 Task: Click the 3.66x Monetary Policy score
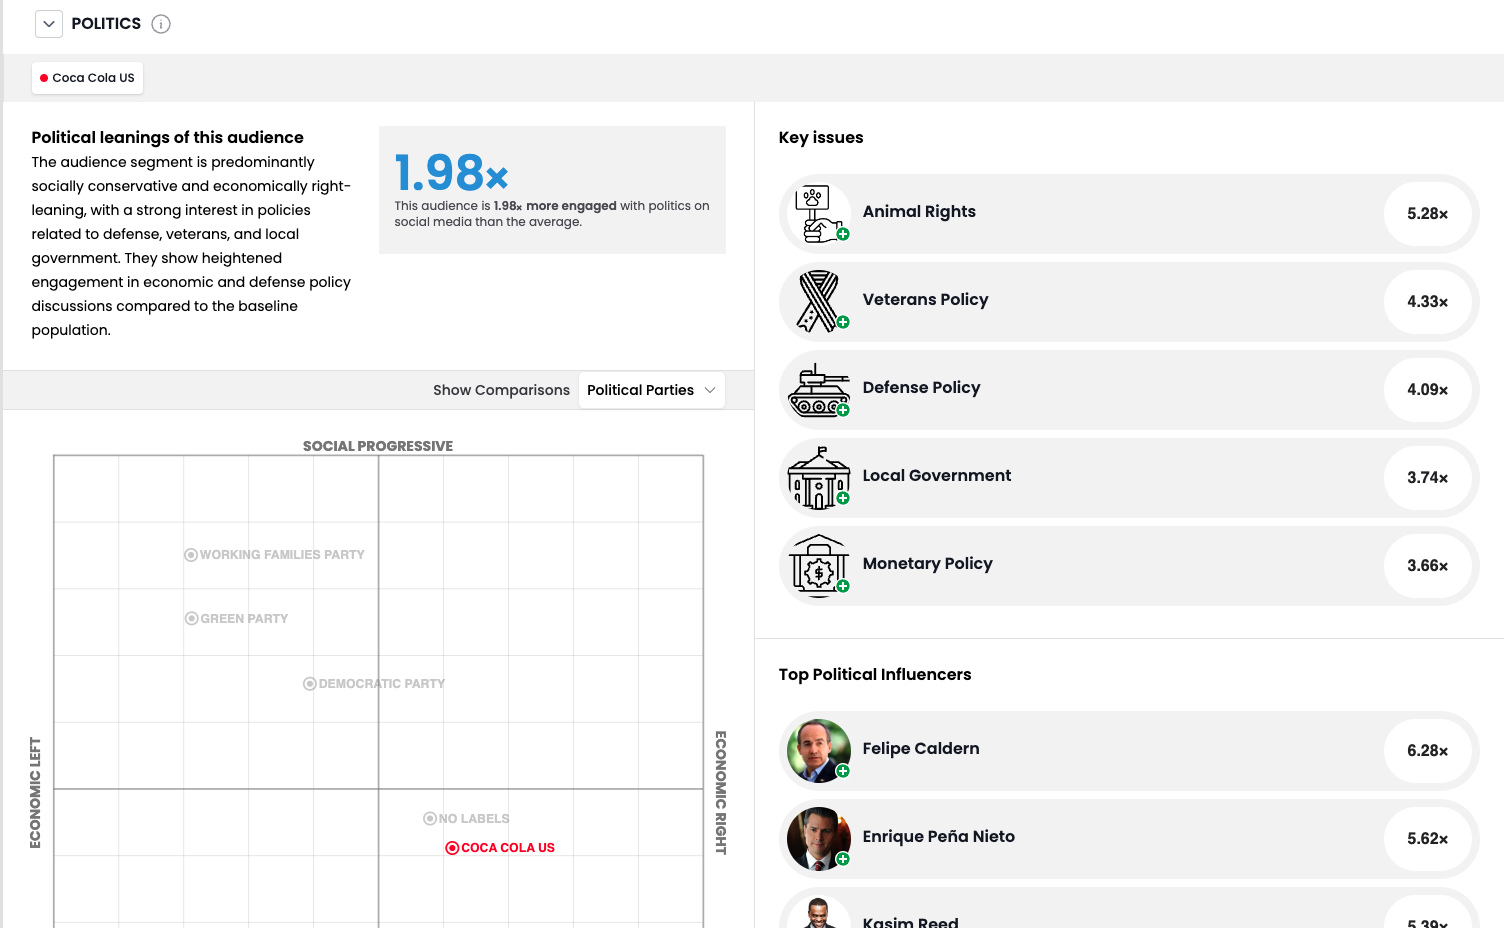point(1427,566)
